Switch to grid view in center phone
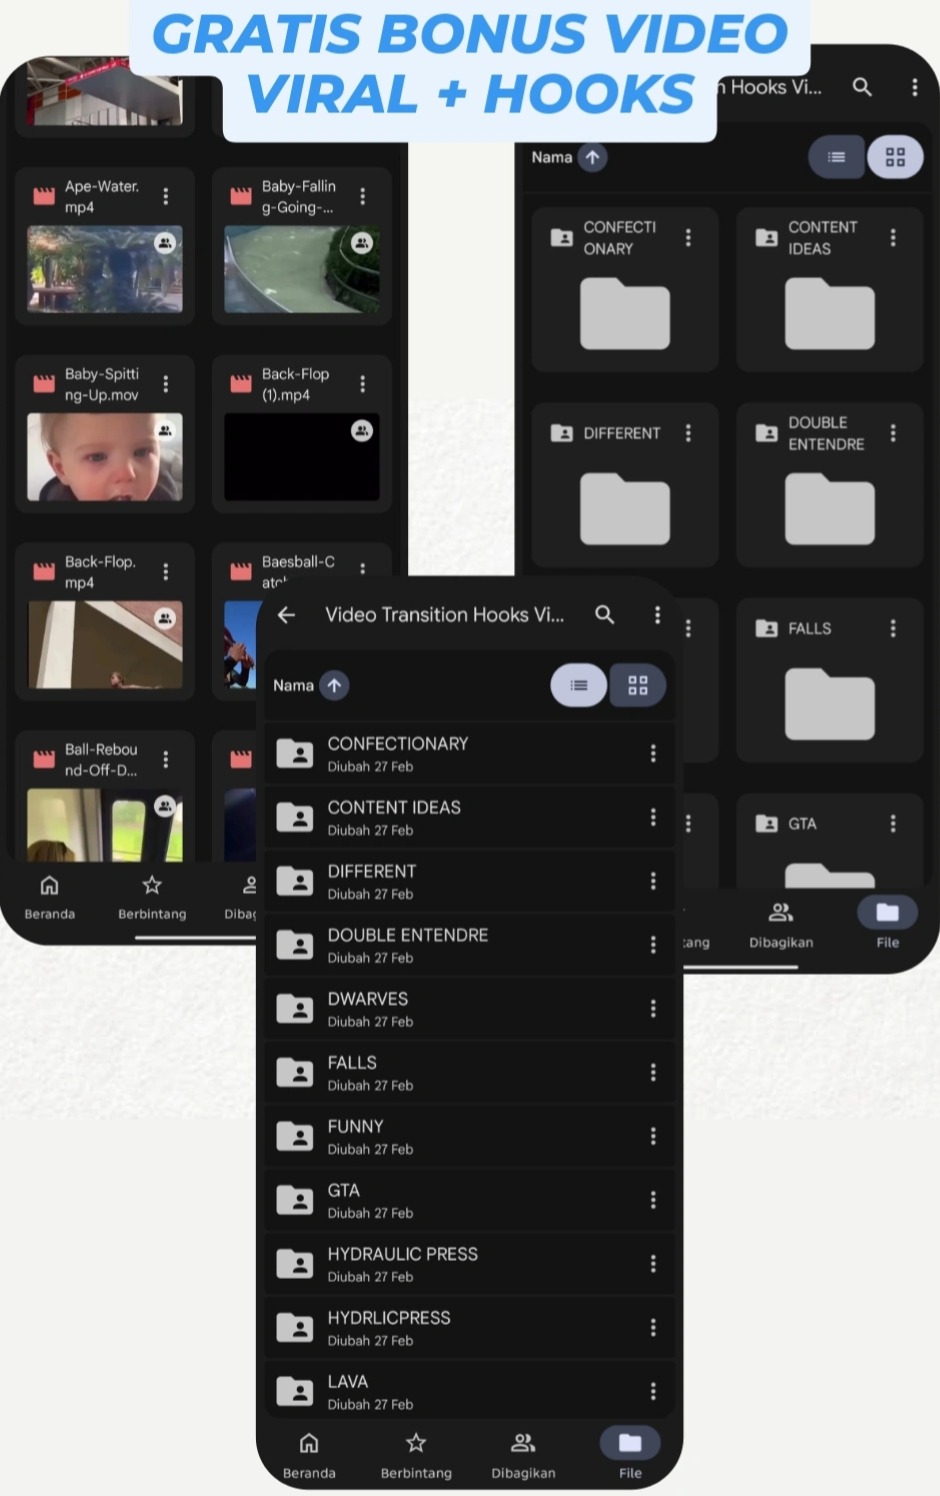The height and width of the screenshot is (1496, 940). coord(638,685)
